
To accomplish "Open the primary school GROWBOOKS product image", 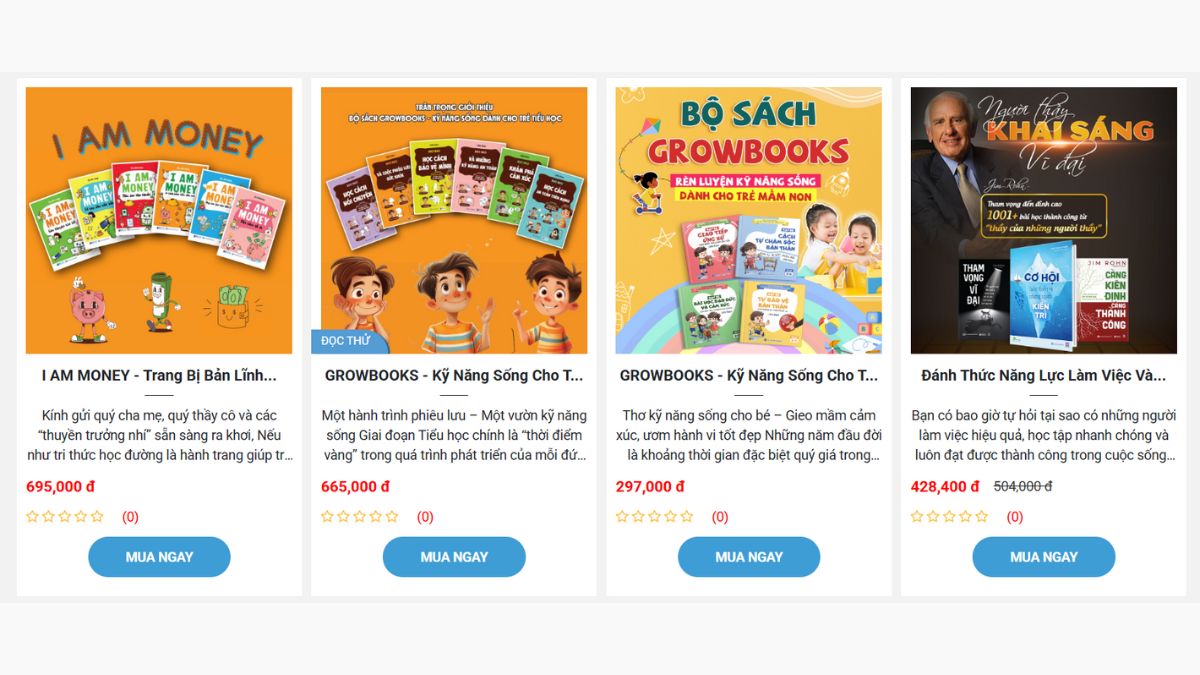I will click(454, 220).
